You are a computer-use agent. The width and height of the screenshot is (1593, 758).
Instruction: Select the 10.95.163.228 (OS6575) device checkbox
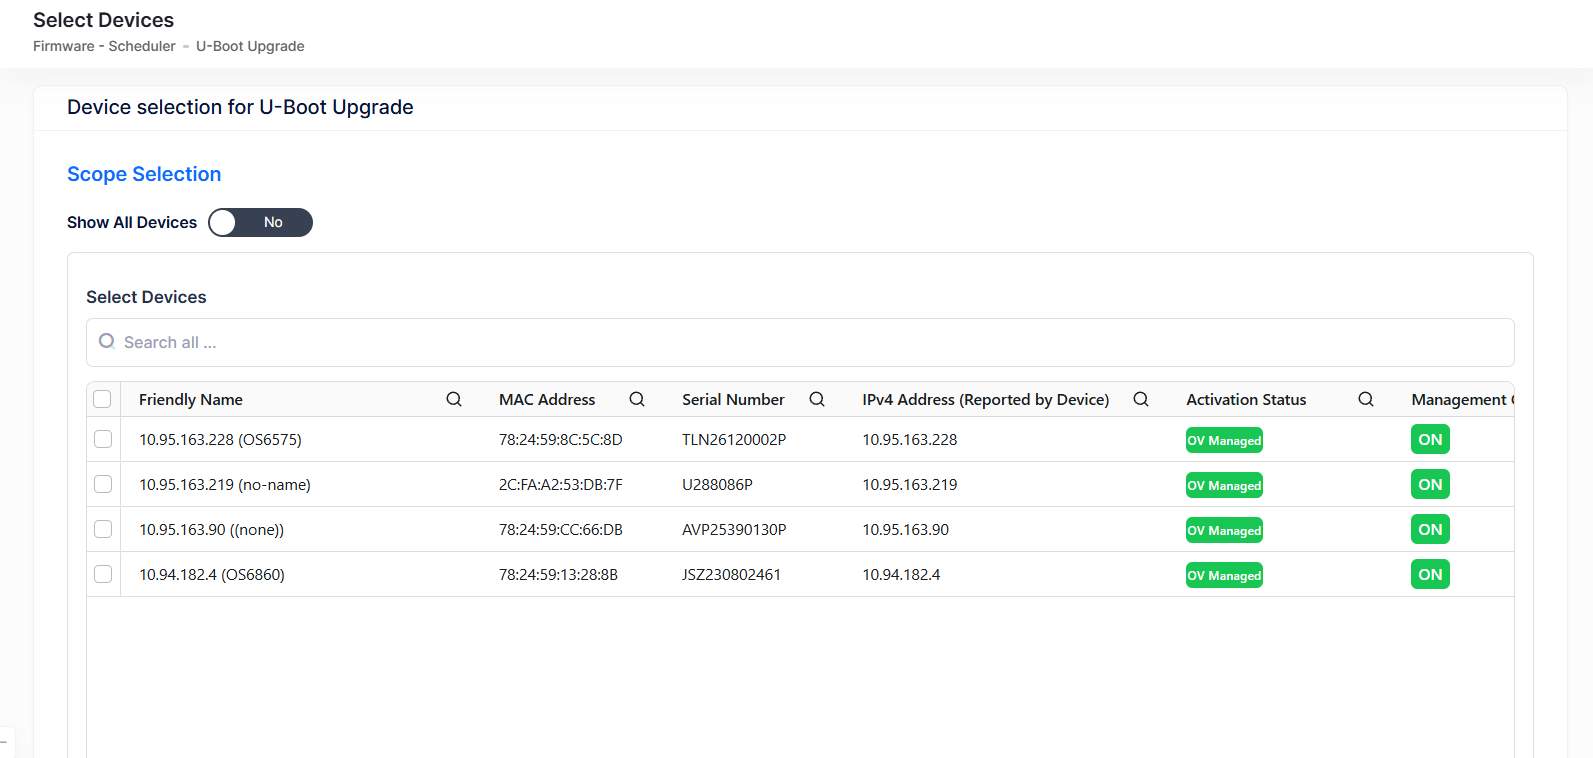click(x=103, y=439)
